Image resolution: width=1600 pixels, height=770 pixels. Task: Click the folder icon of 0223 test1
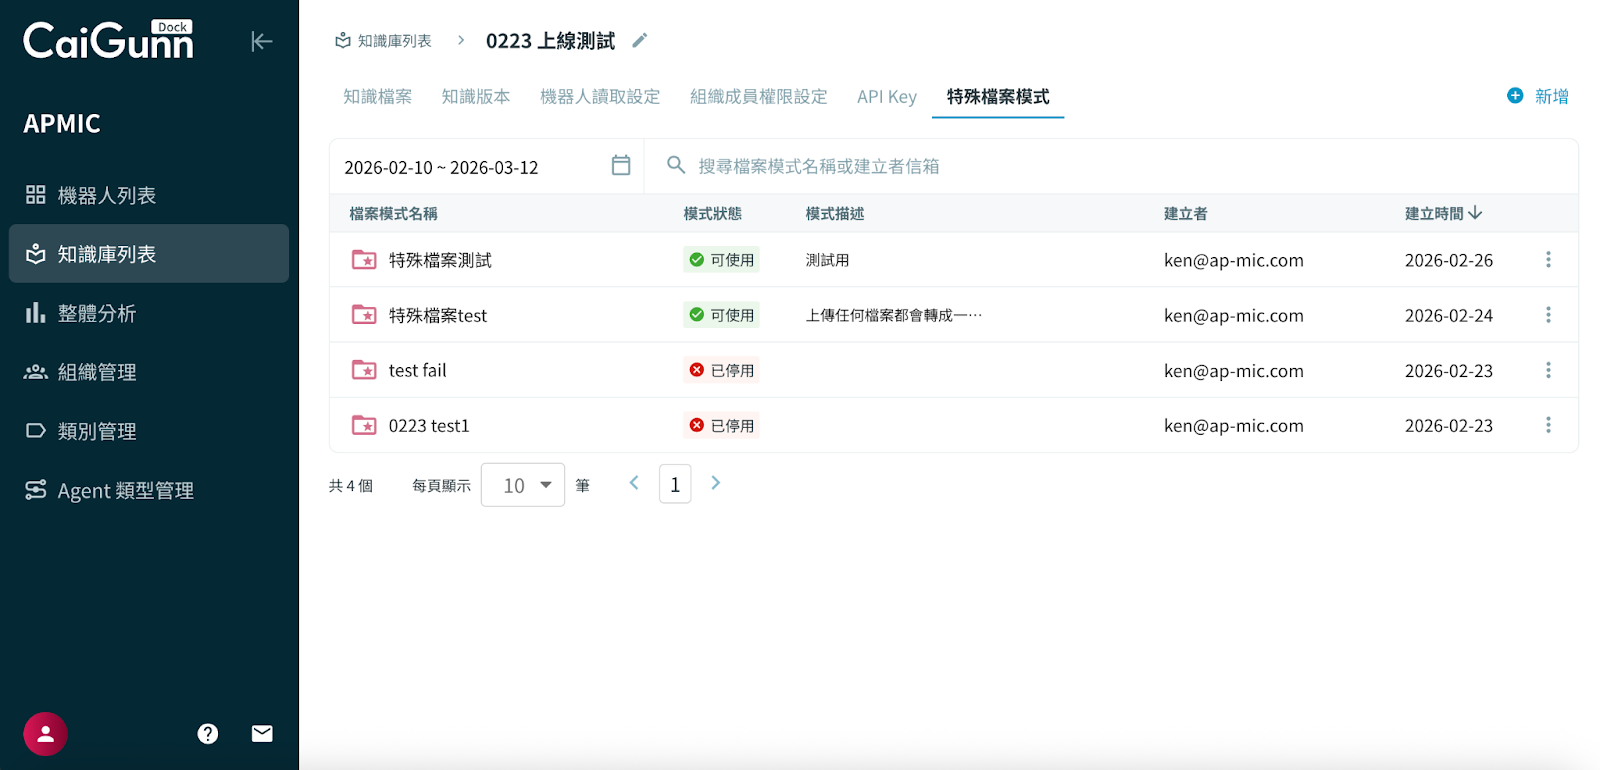coord(364,426)
